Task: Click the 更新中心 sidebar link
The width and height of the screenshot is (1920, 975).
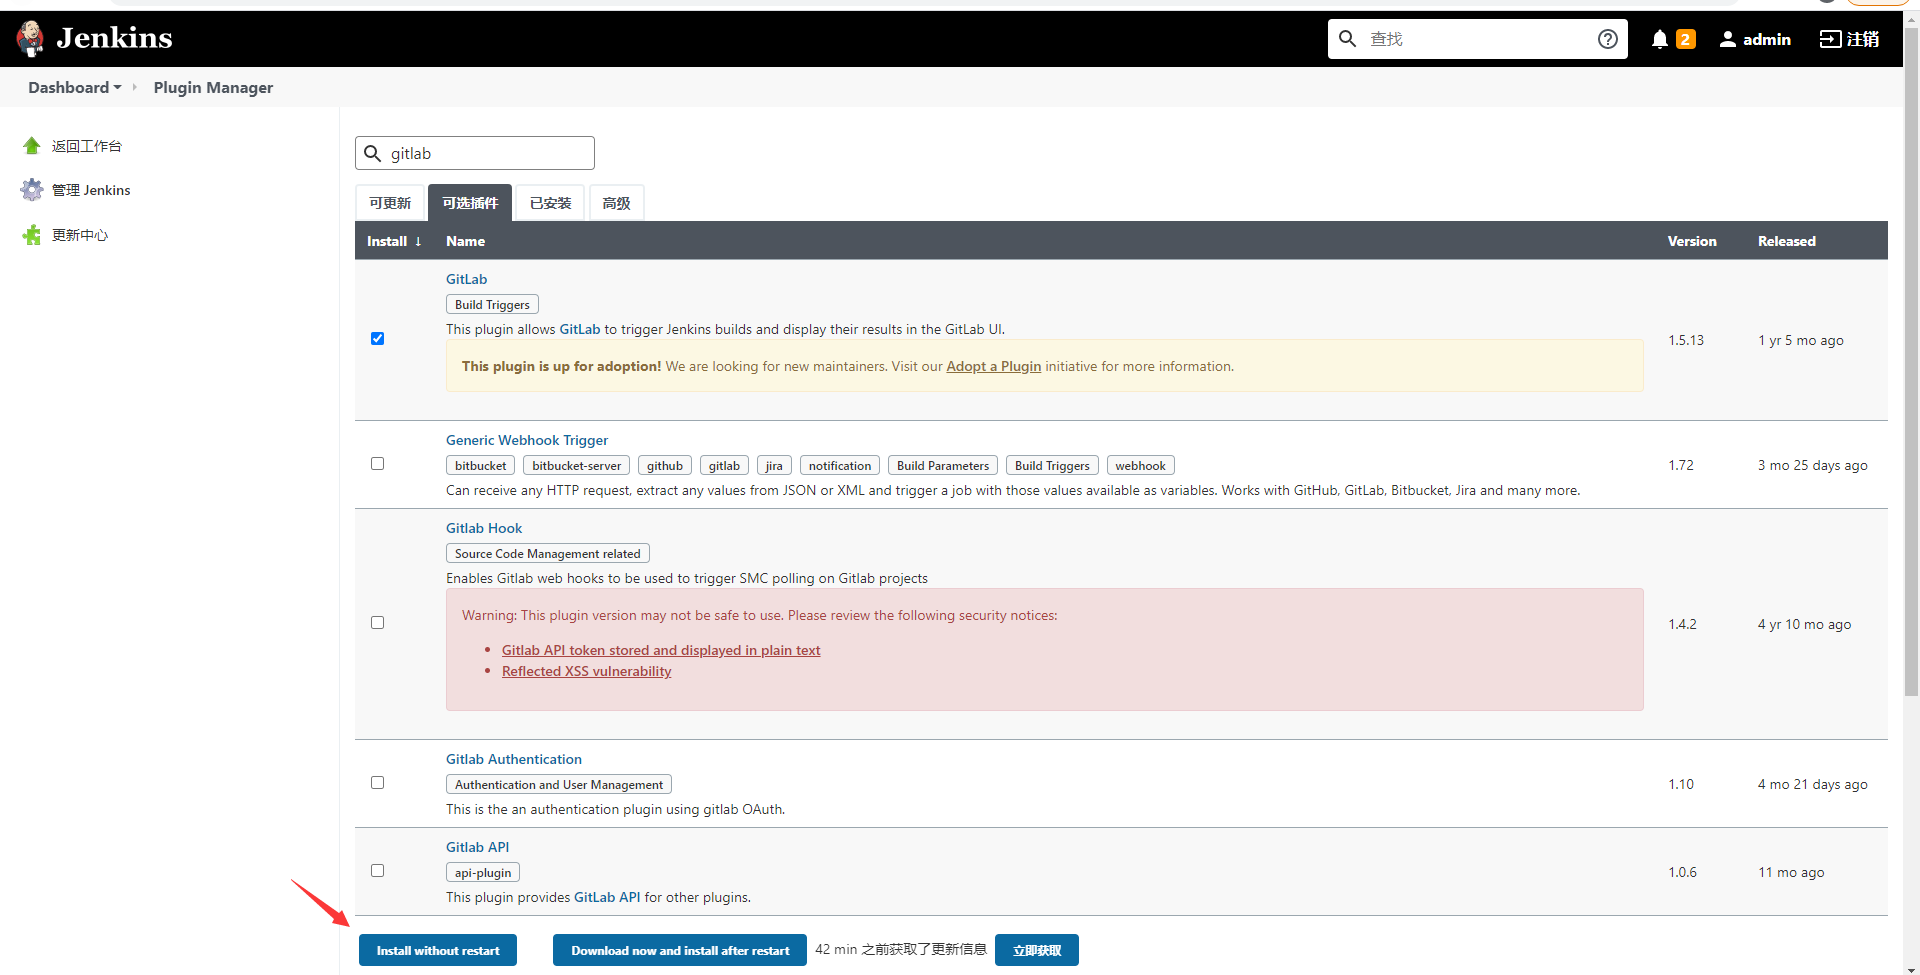Action: (x=80, y=235)
